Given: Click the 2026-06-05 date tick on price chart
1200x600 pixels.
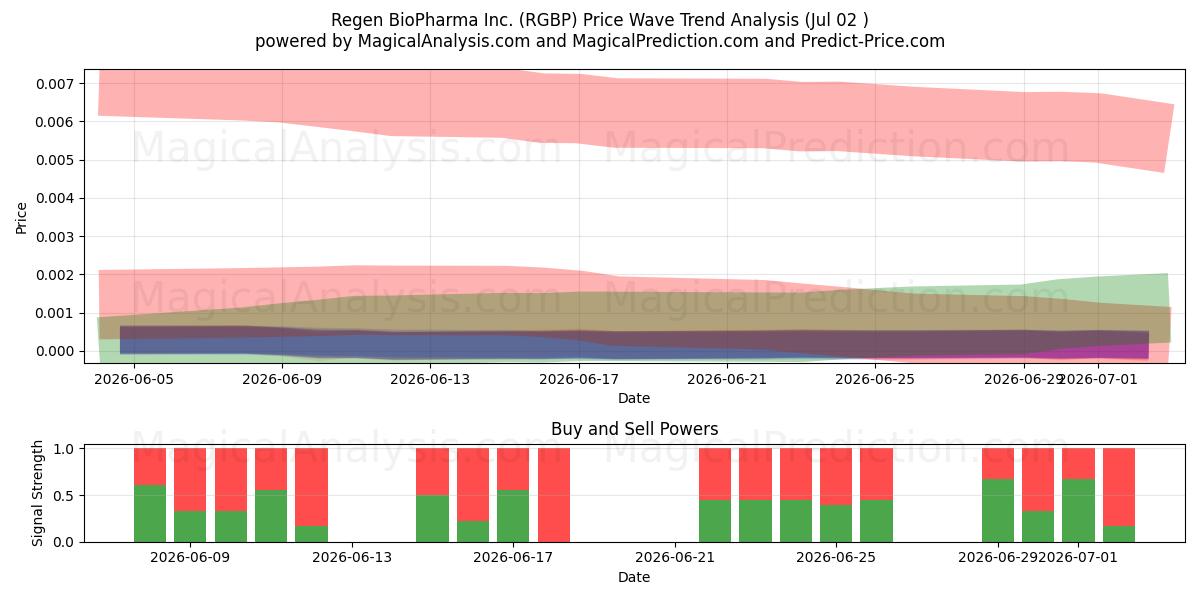Looking at the screenshot, I should tap(133, 379).
